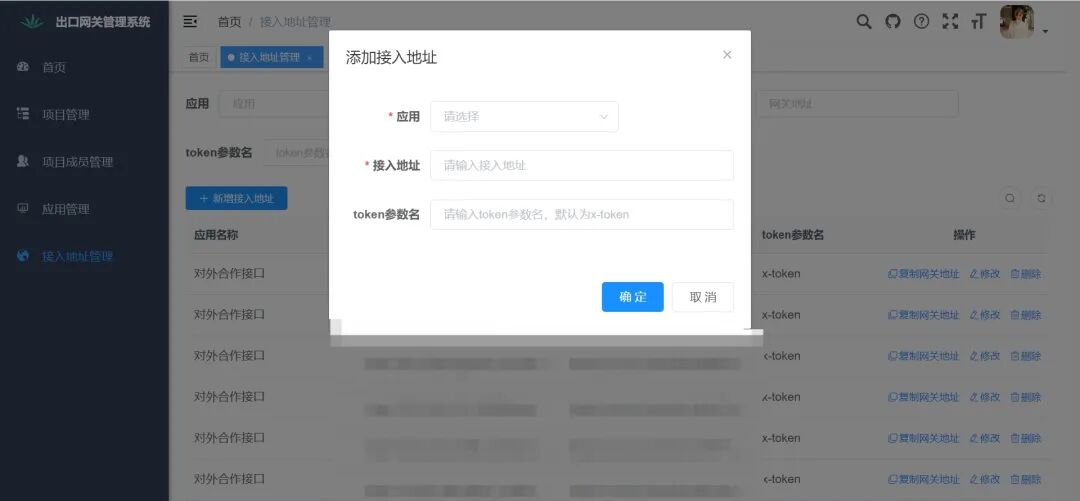The width and height of the screenshot is (1080, 501).
Task: Refresh the table with round icon
Action: (1041, 198)
